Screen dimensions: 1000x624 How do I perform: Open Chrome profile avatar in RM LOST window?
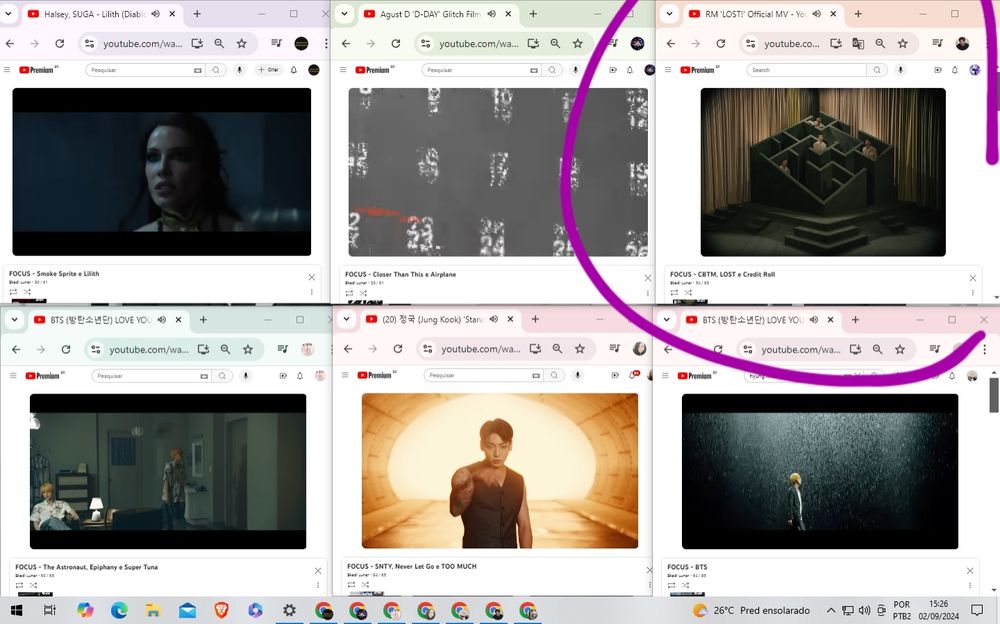click(x=962, y=43)
